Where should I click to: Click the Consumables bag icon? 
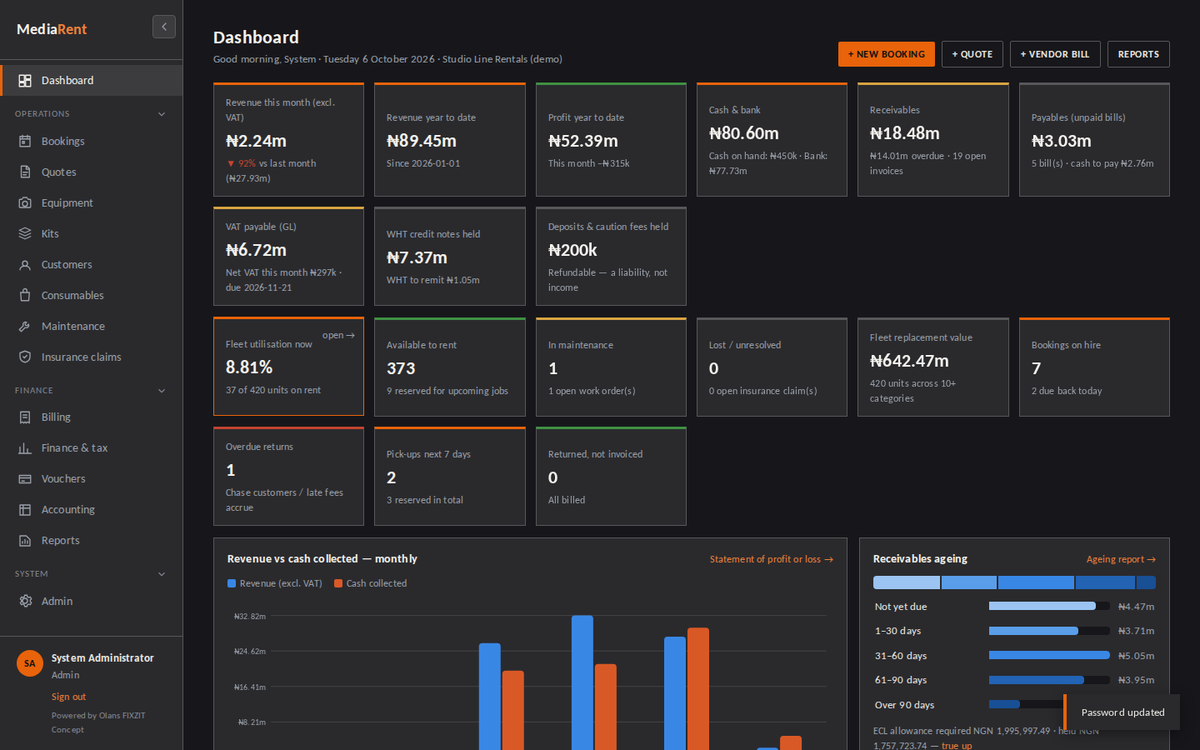(x=25, y=295)
